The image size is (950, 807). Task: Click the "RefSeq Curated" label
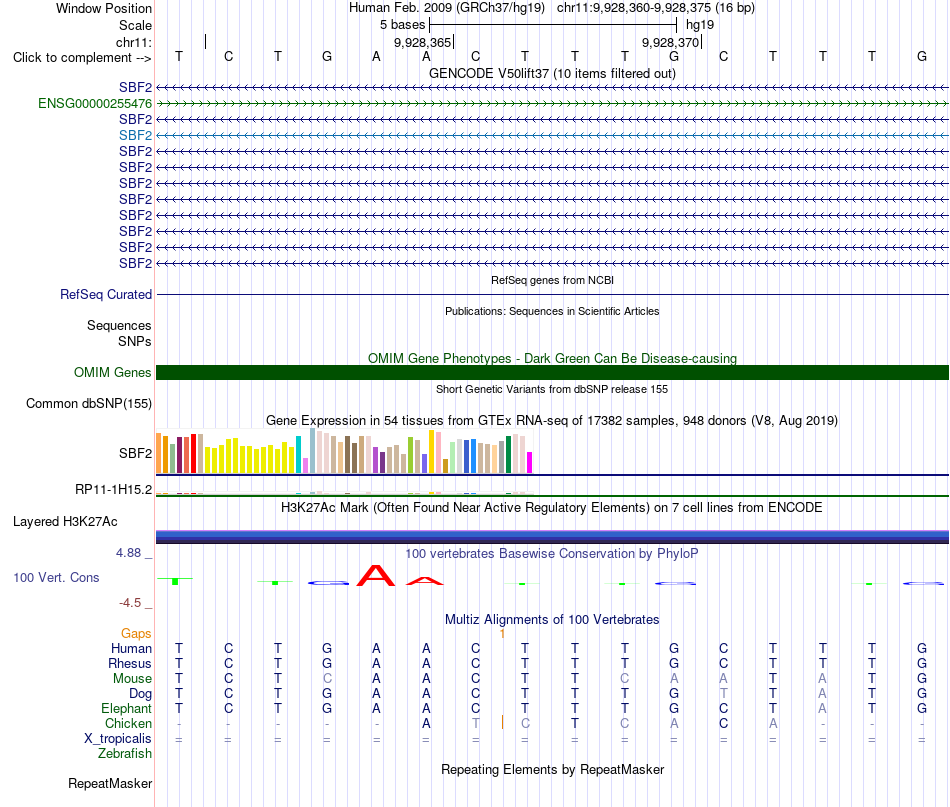click(x=105, y=294)
